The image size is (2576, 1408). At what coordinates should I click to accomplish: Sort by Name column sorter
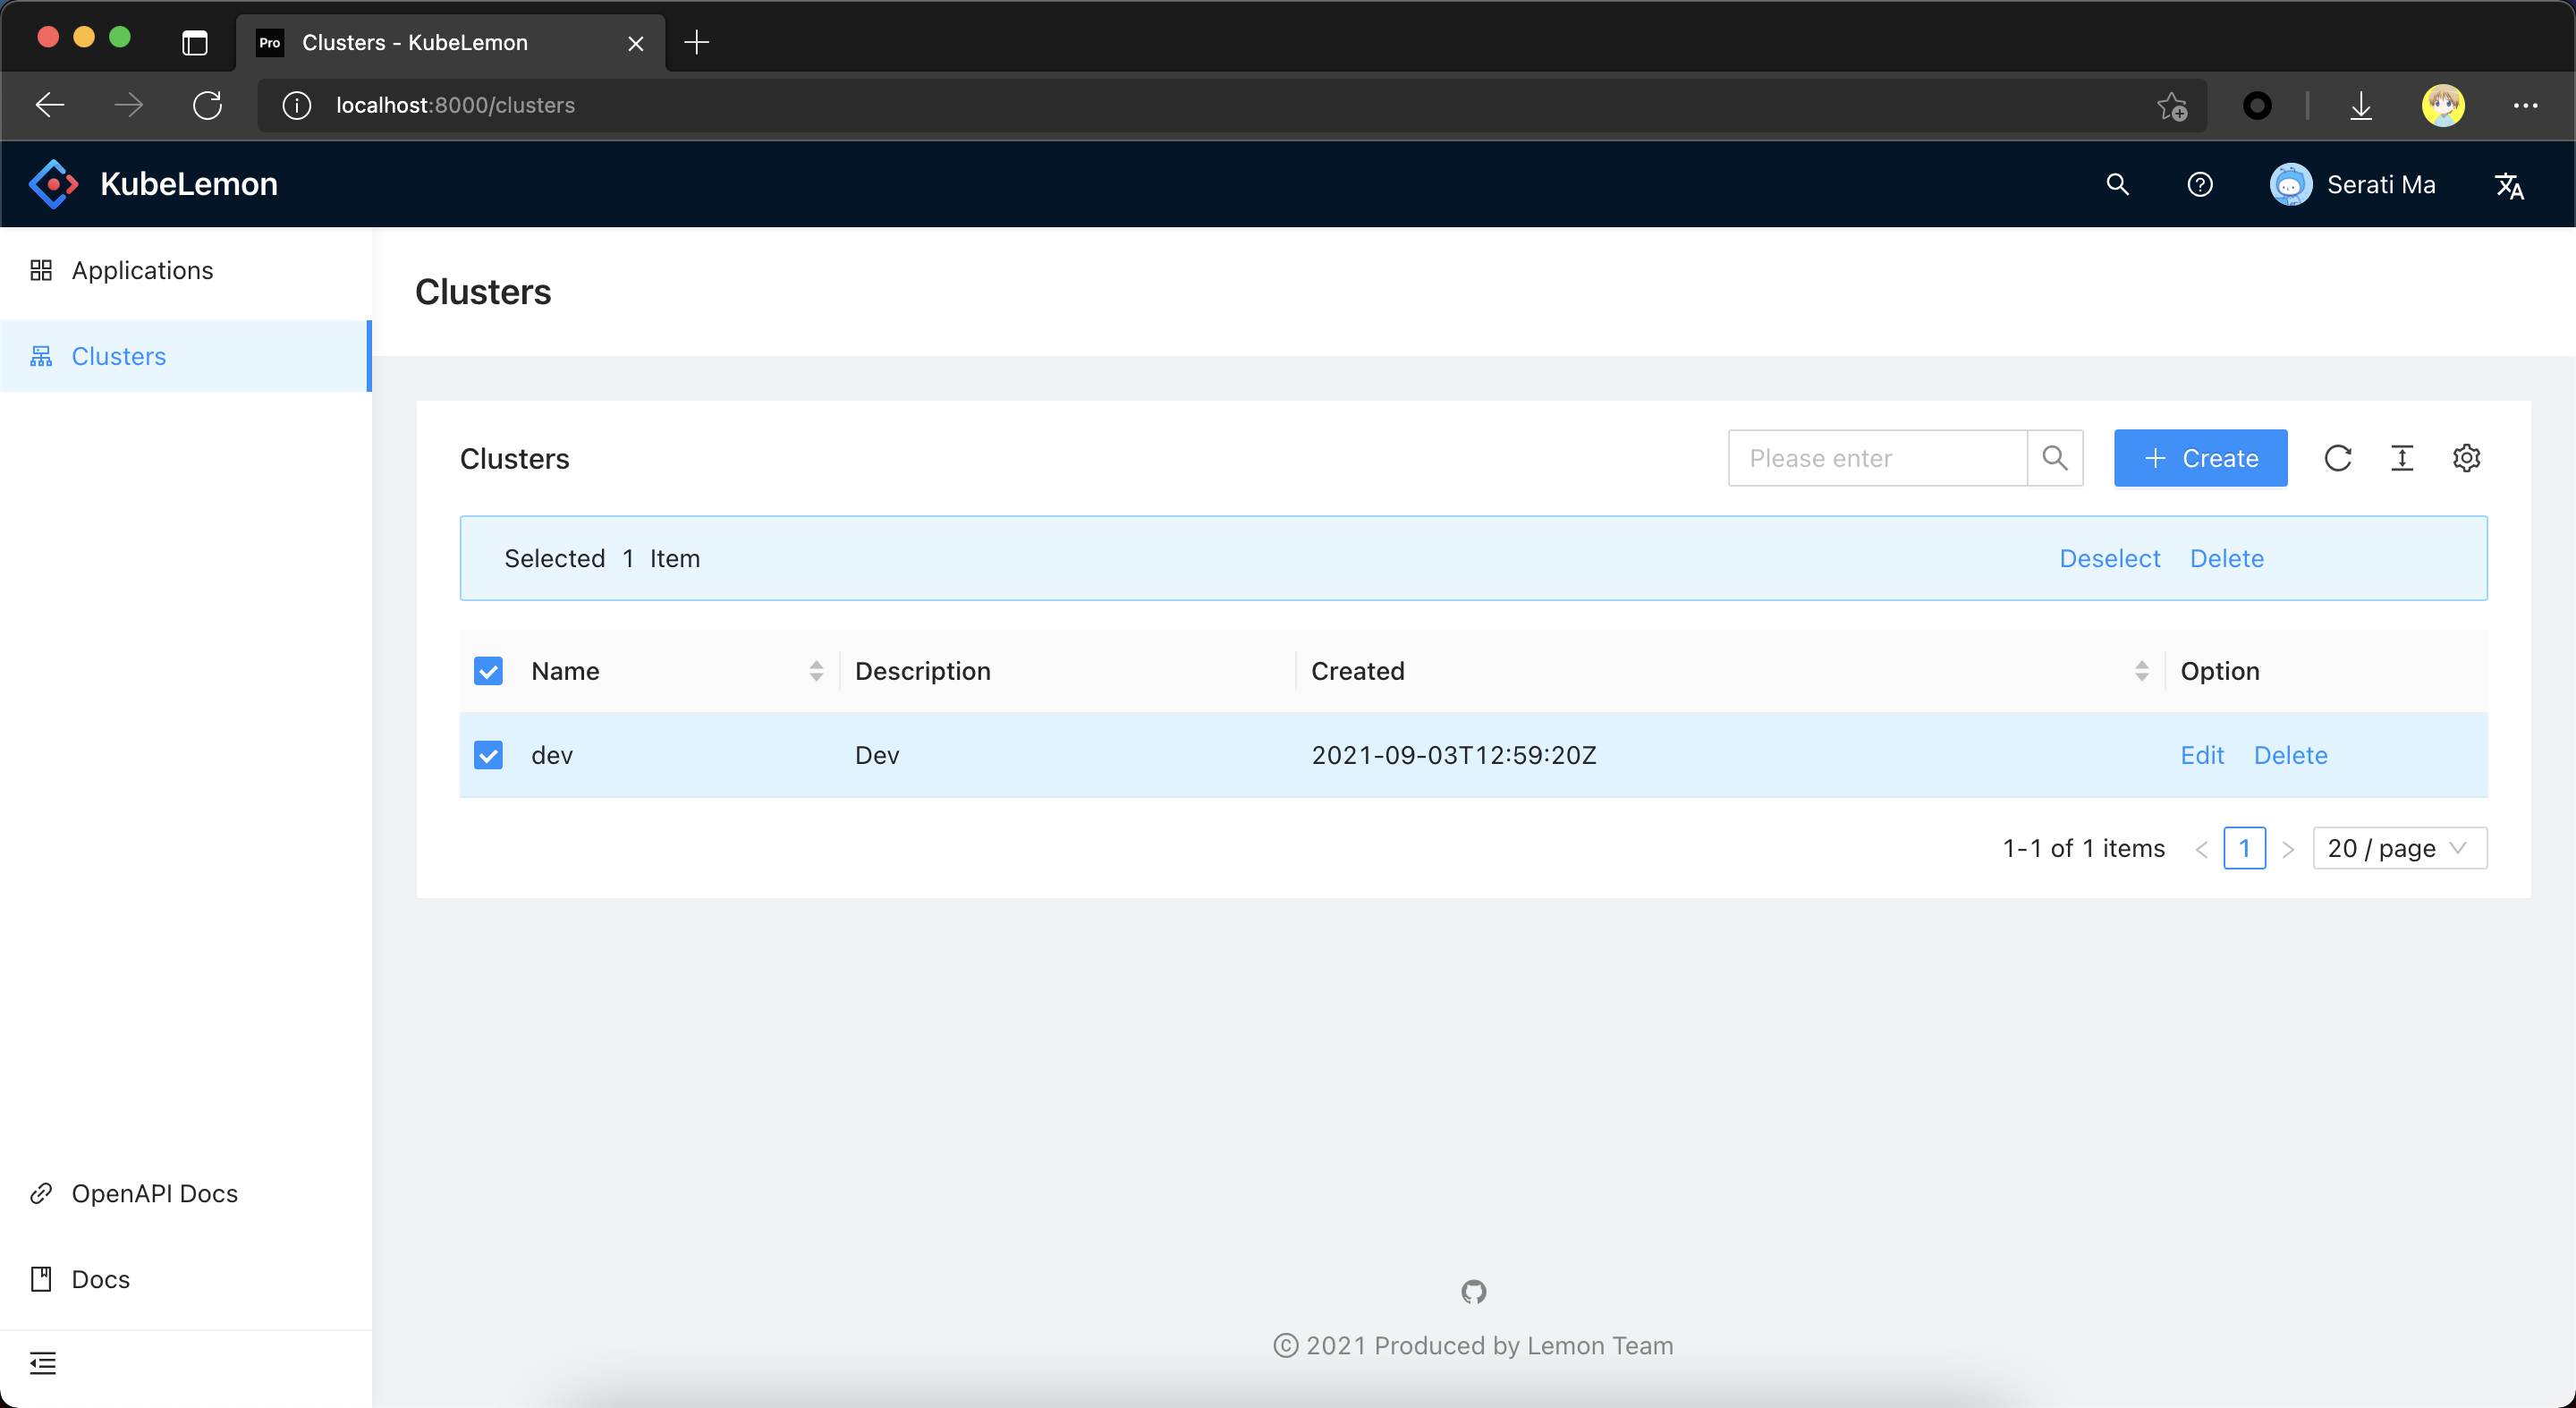[816, 671]
